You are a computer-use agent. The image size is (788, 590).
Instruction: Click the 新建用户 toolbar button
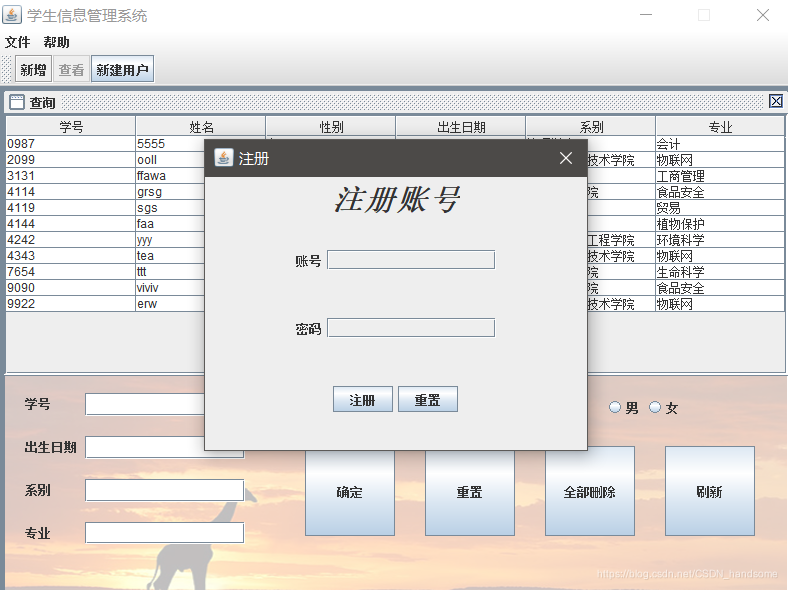tap(122, 69)
